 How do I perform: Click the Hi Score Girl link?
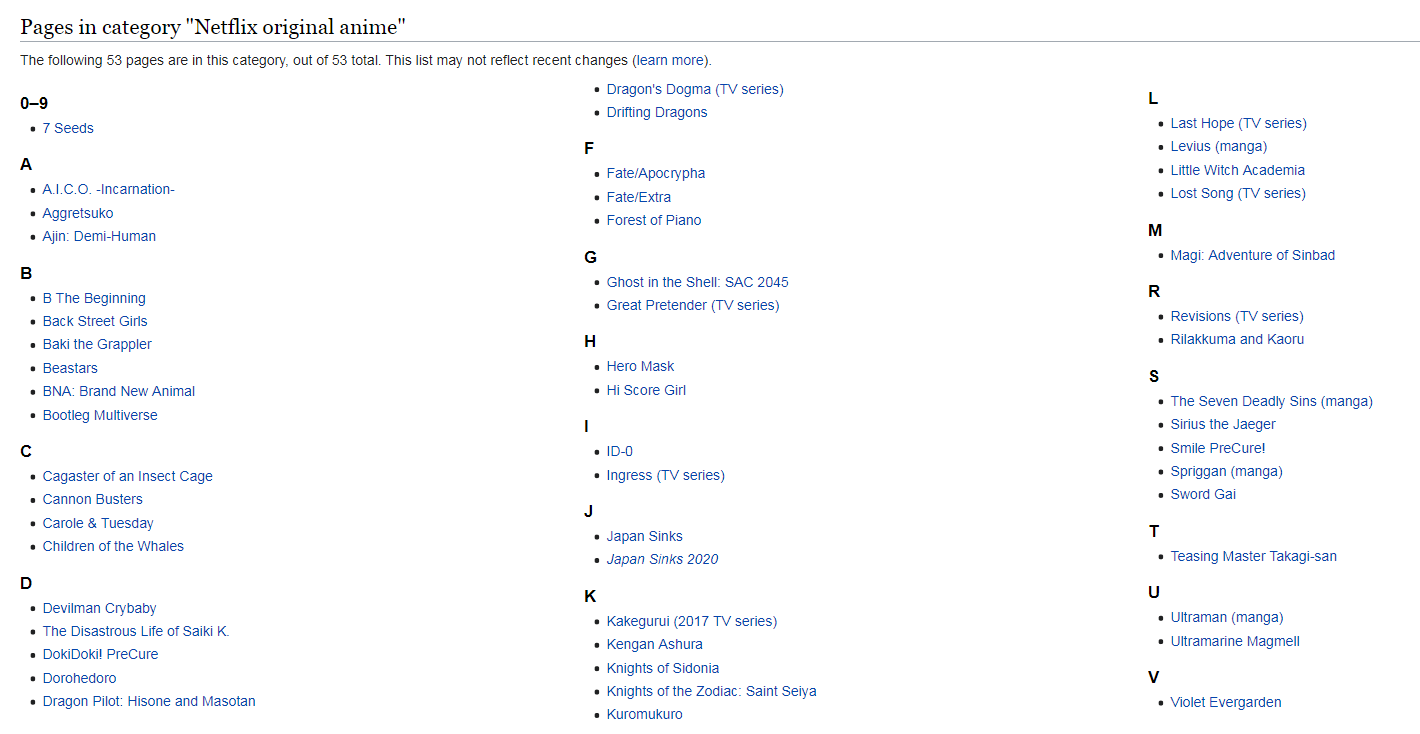[x=646, y=390]
